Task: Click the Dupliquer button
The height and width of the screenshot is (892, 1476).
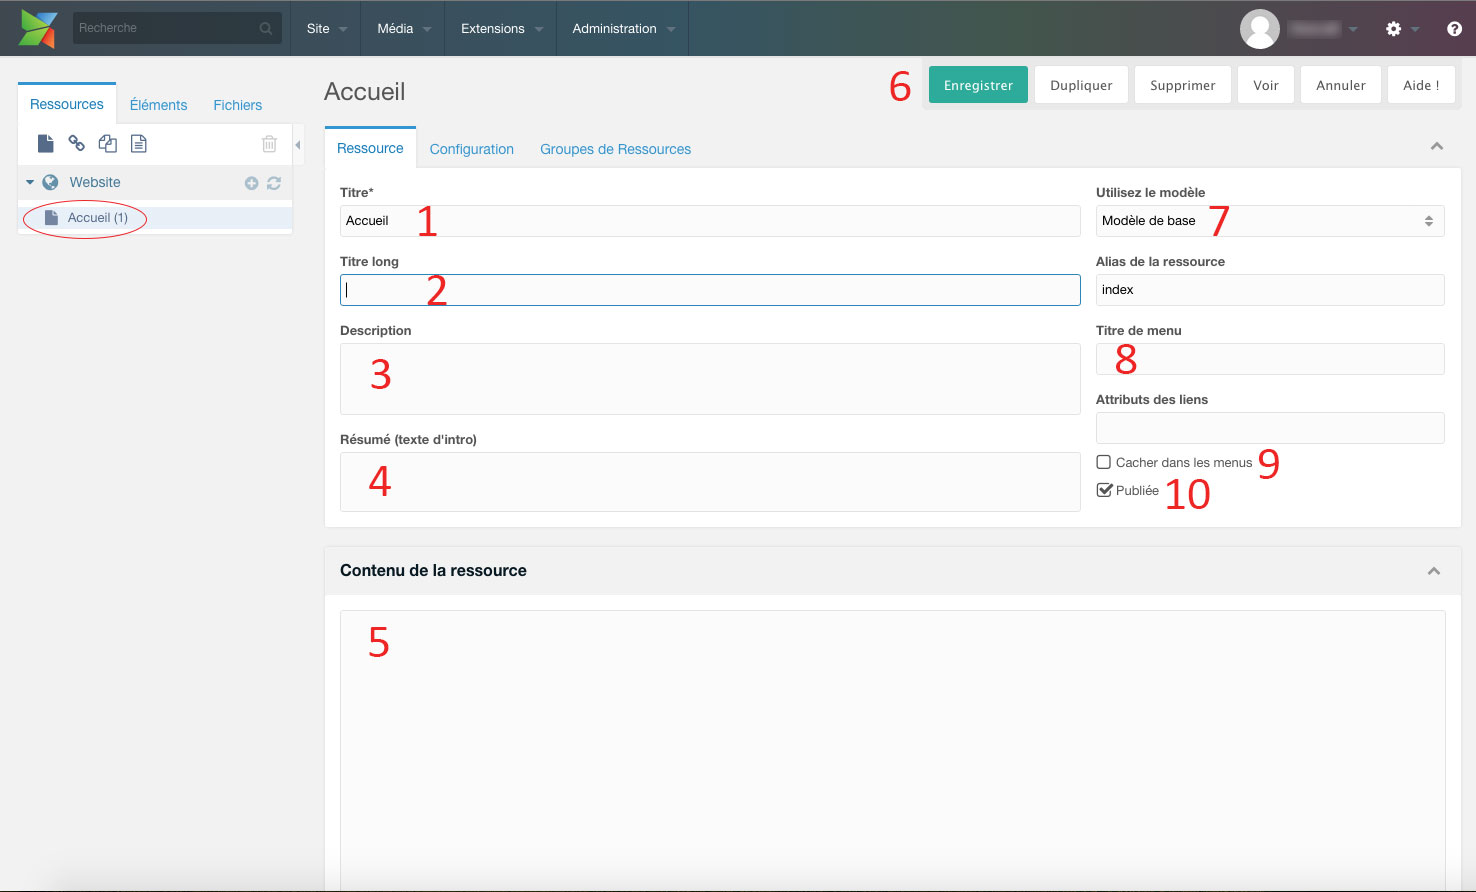Action: click(1081, 85)
